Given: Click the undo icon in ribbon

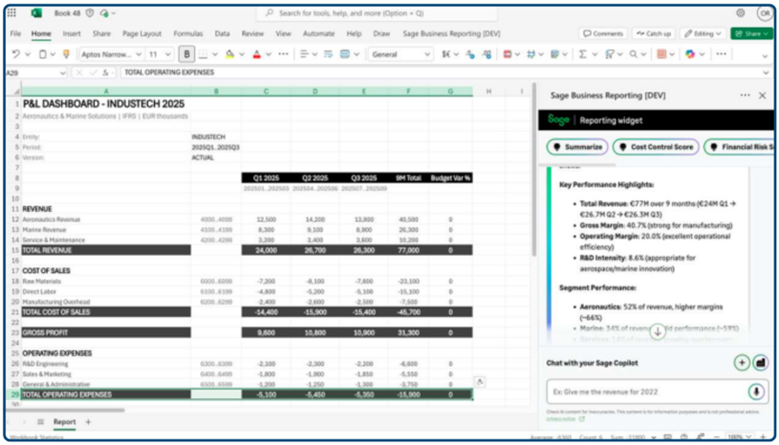Looking at the screenshot, I should point(18,54).
